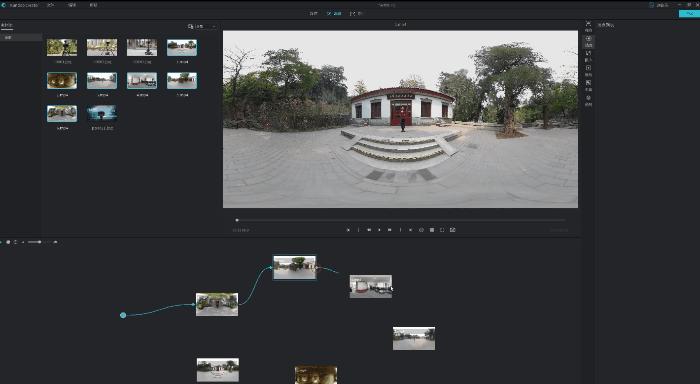Image resolution: width=700 pixels, height=384 pixels.
Task: Open the first menu after the app name
Action: point(50,5)
